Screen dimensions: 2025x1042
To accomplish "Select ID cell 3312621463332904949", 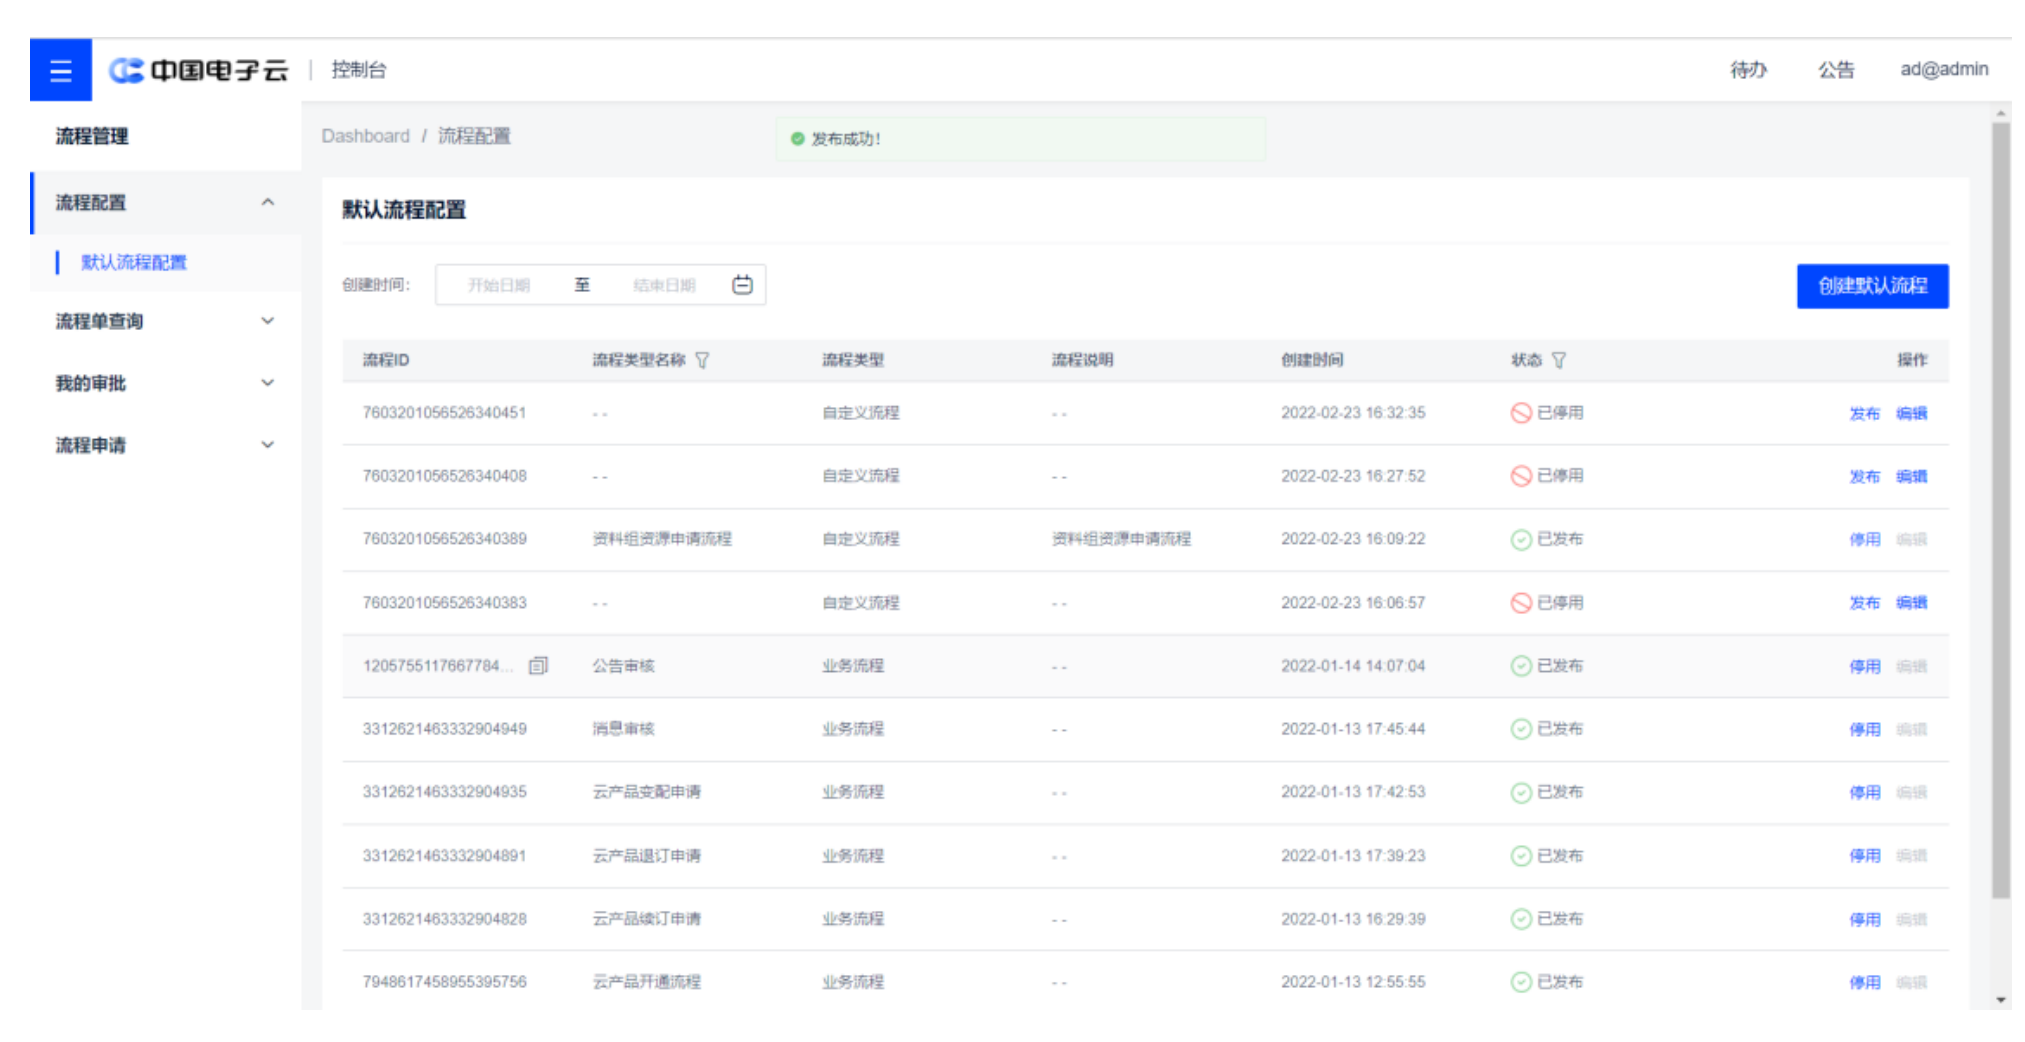I will 444,729.
